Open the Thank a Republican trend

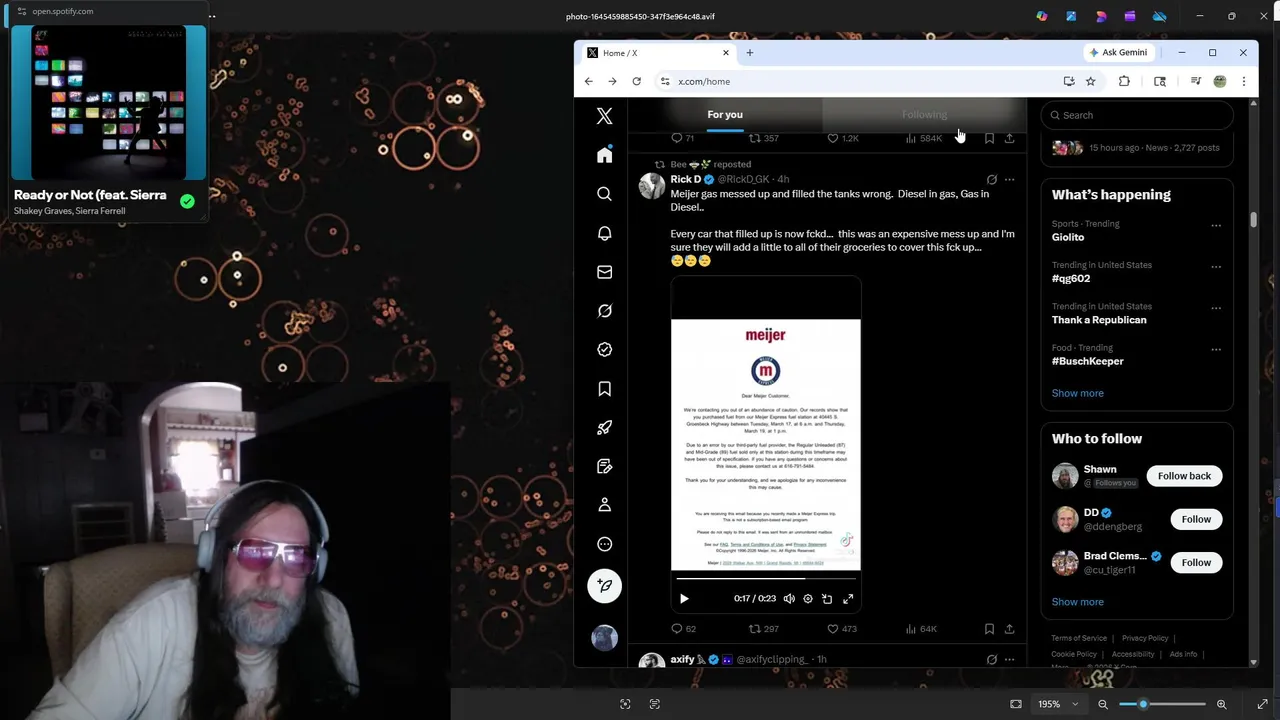1099,320
